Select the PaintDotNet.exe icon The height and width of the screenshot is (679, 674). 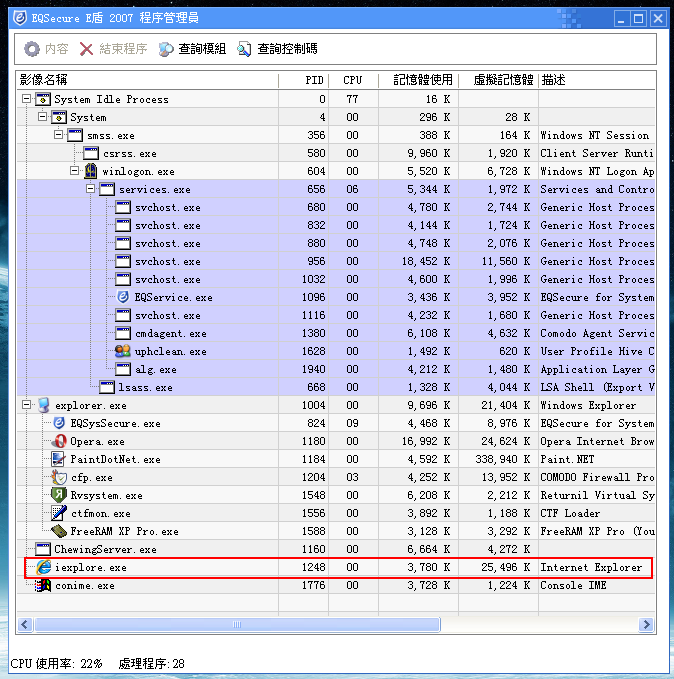tap(58, 459)
